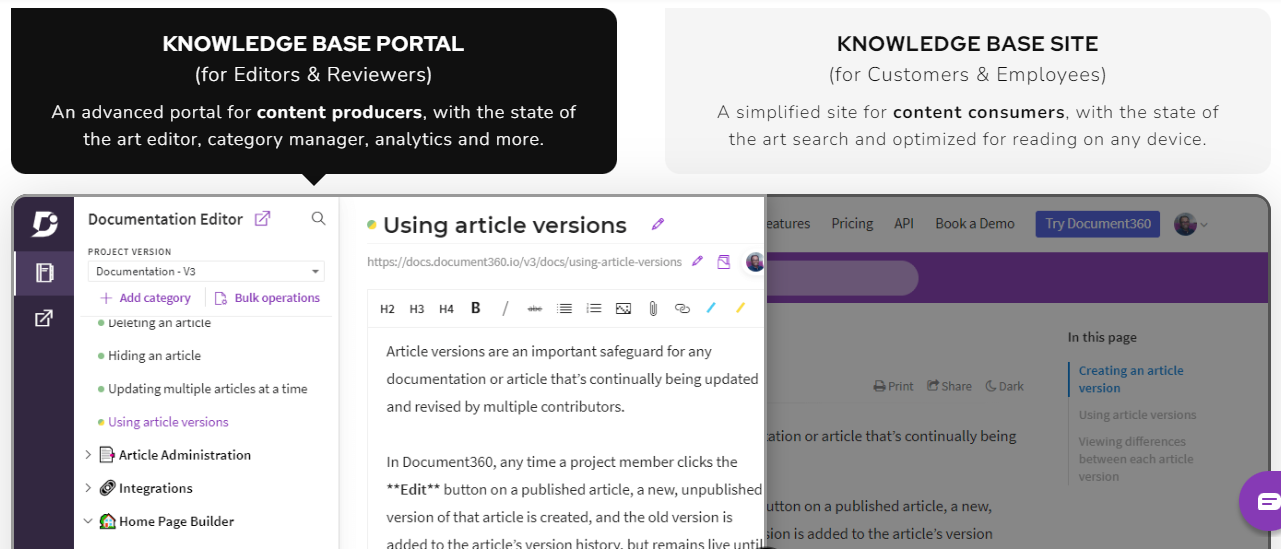Apply H2 heading format

point(388,309)
